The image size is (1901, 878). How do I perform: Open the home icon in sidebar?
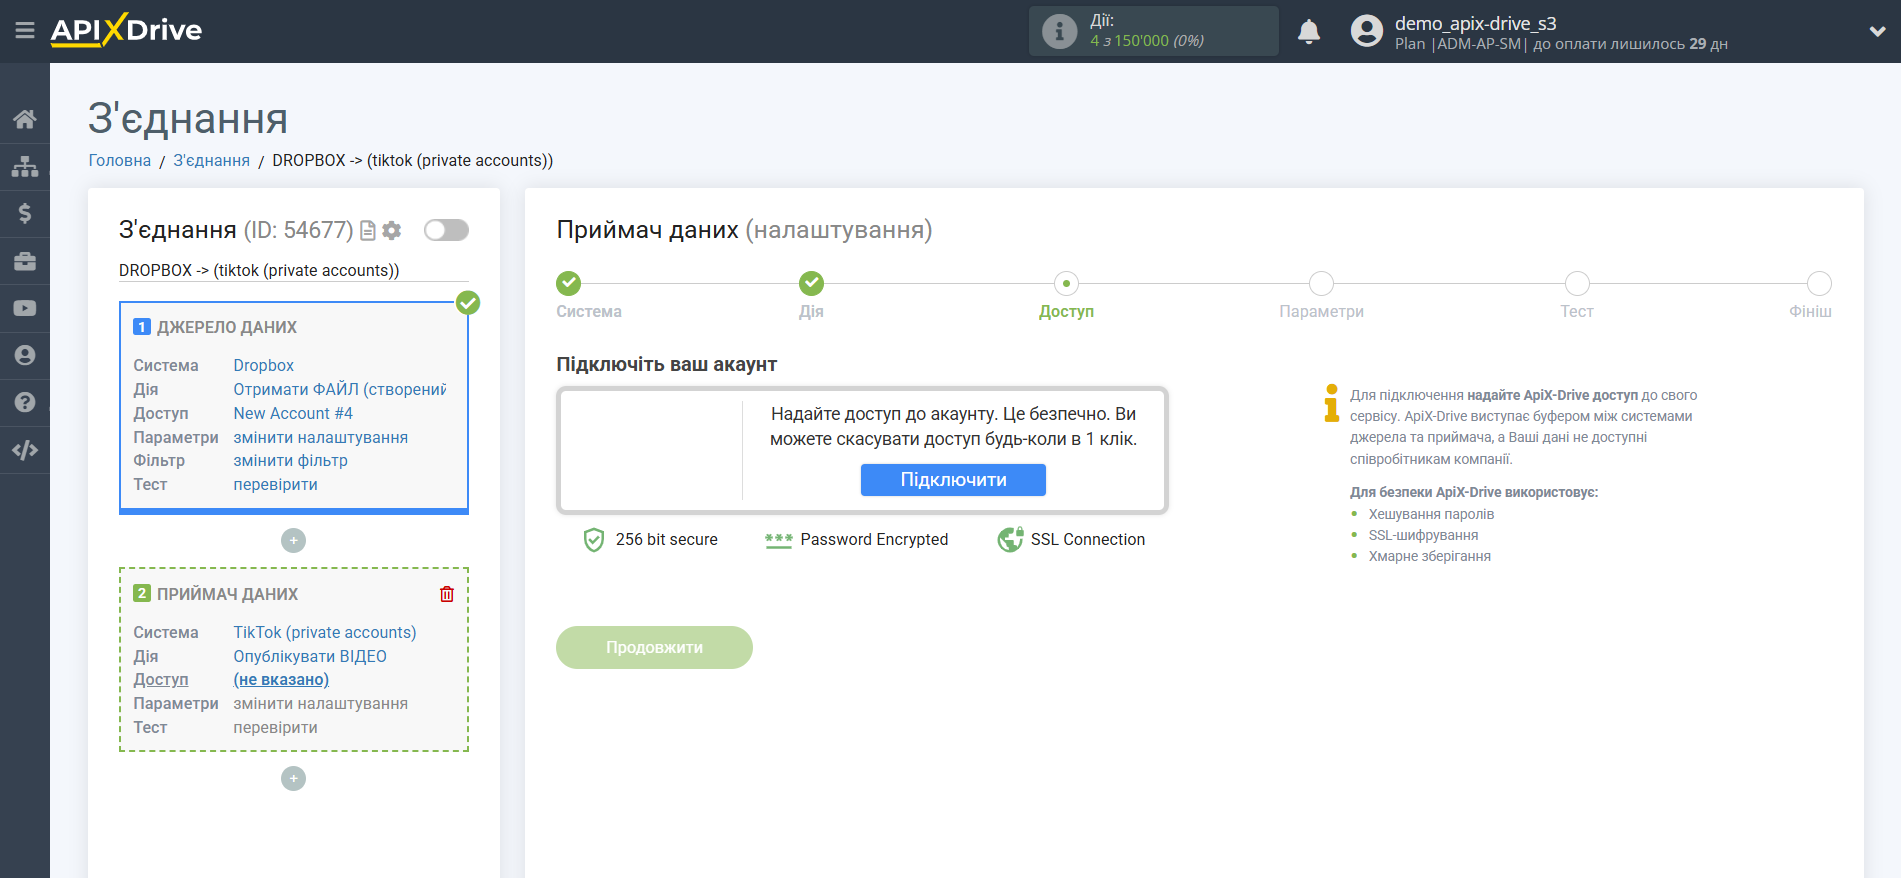pyautogui.click(x=25, y=119)
